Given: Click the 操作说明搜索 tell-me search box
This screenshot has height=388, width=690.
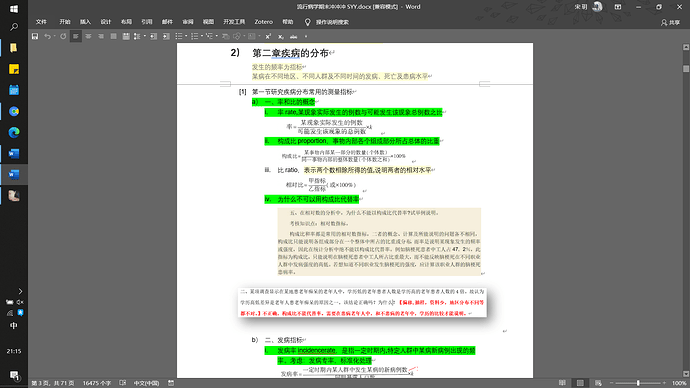Looking at the screenshot, I should click(x=327, y=22).
